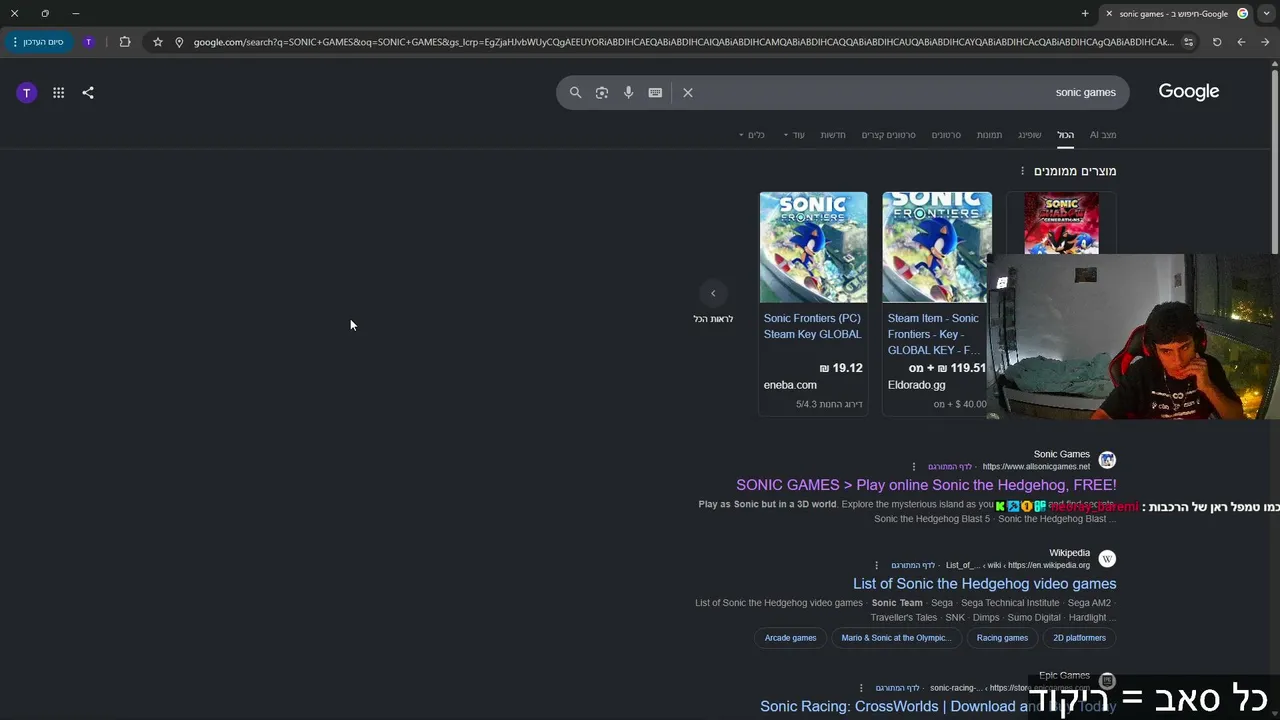Select the 2D platformers chip

pyautogui.click(x=1079, y=638)
